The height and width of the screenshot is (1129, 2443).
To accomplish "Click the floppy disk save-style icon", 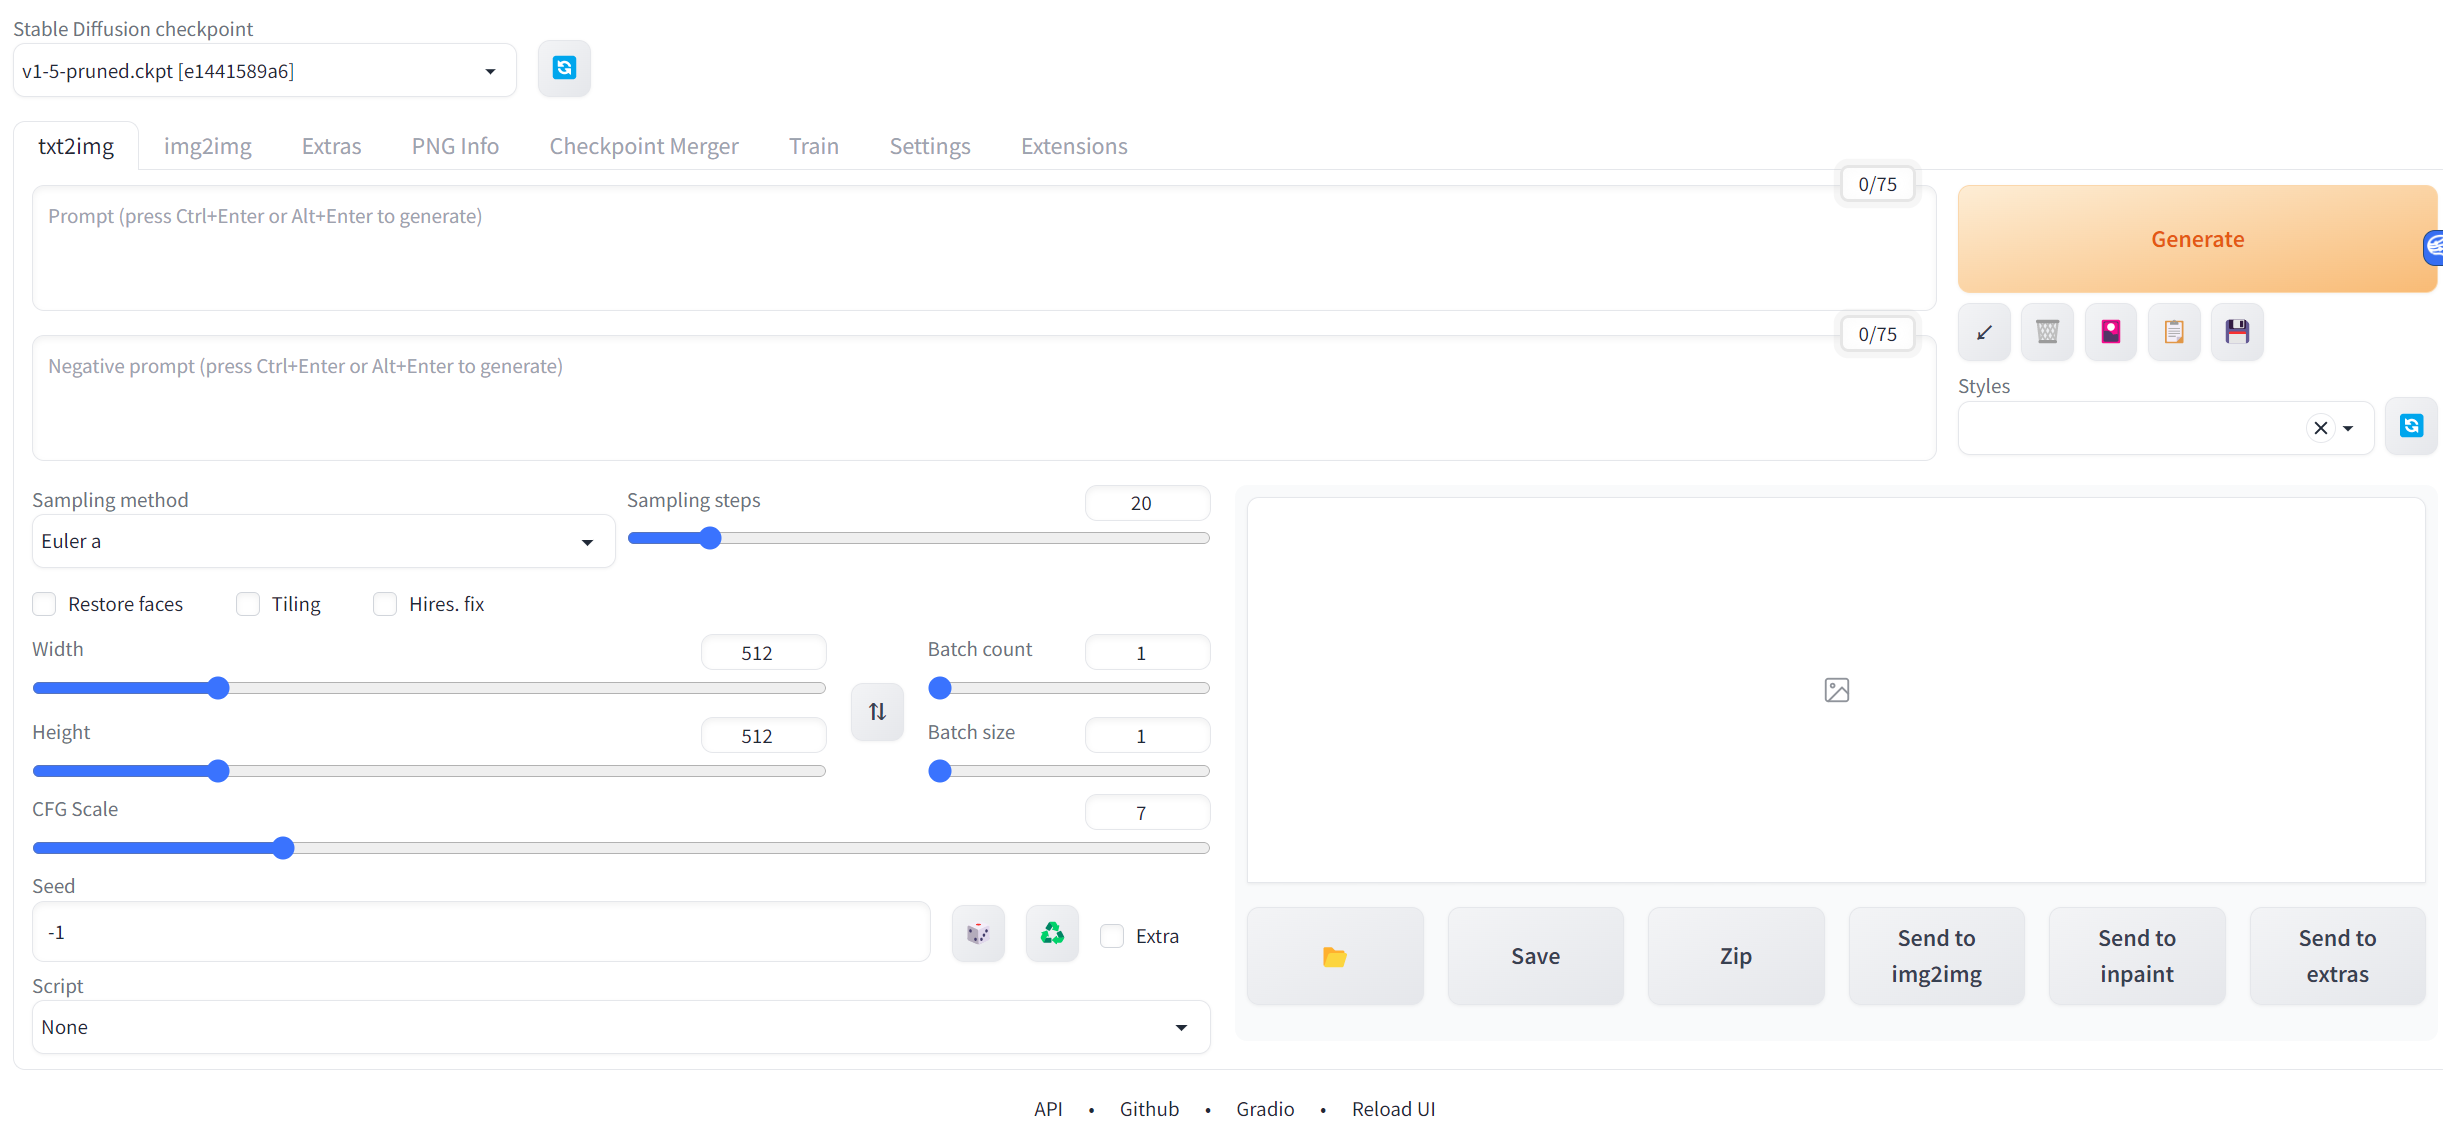I will click(x=2237, y=332).
